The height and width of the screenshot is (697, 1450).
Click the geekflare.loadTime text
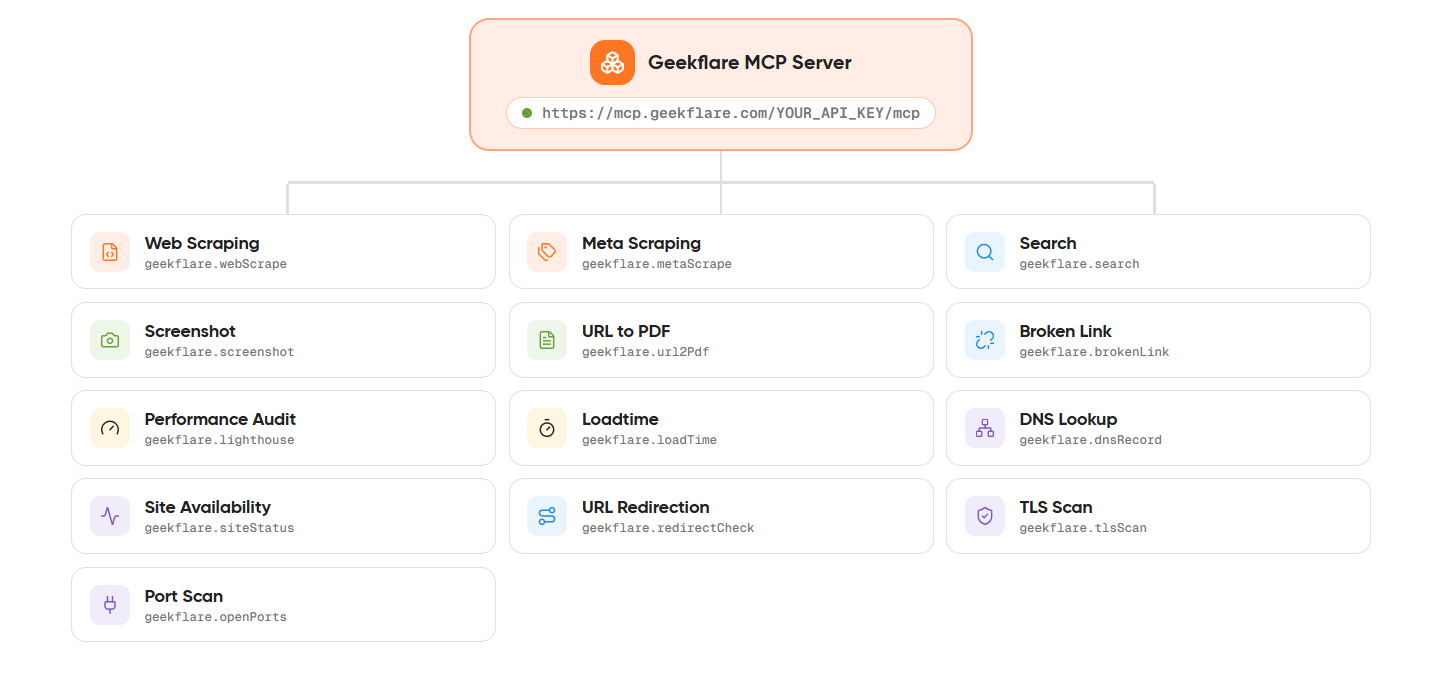650,440
